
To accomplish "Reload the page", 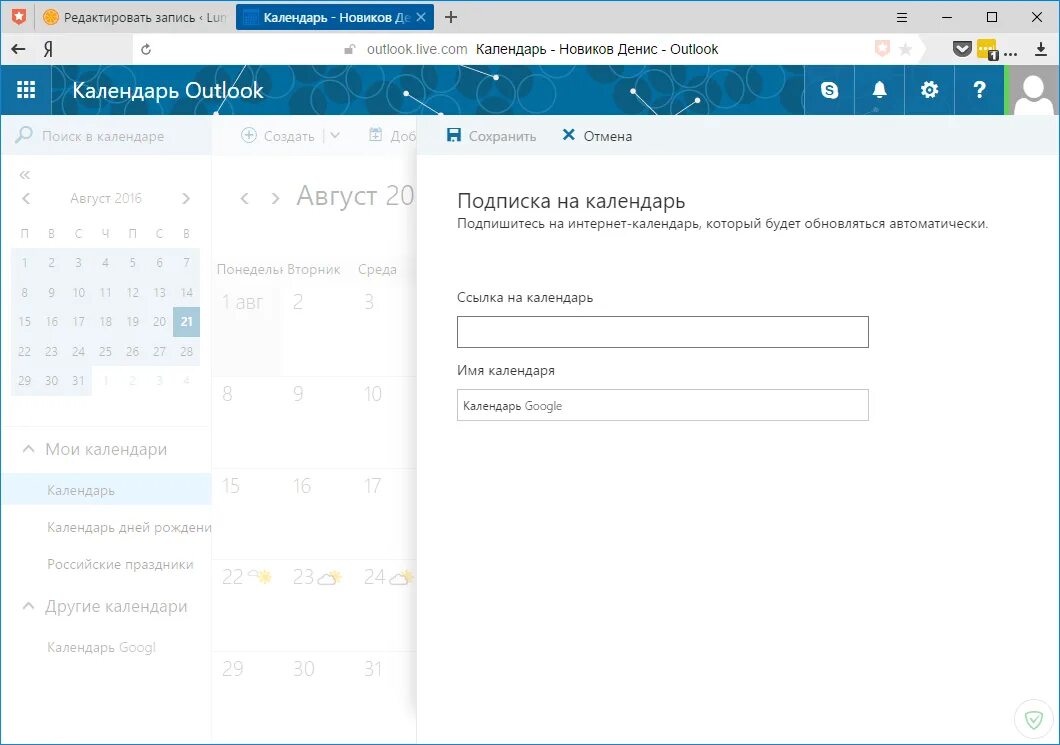I will [145, 49].
